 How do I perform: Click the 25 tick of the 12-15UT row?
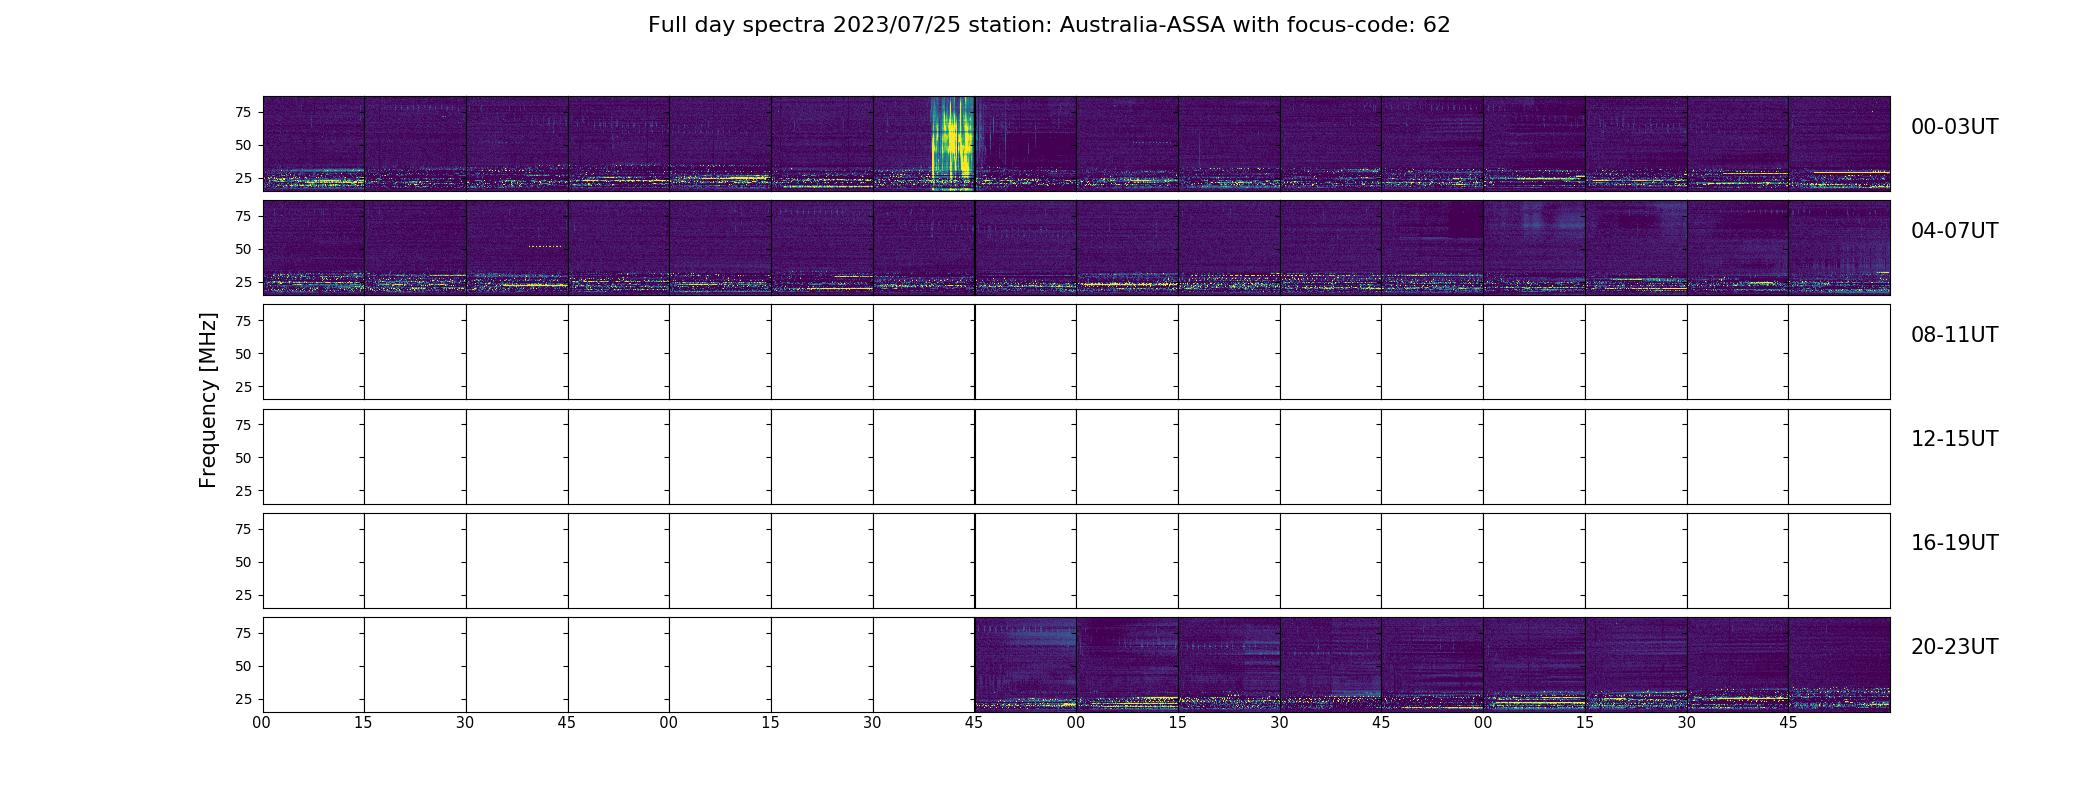point(243,491)
